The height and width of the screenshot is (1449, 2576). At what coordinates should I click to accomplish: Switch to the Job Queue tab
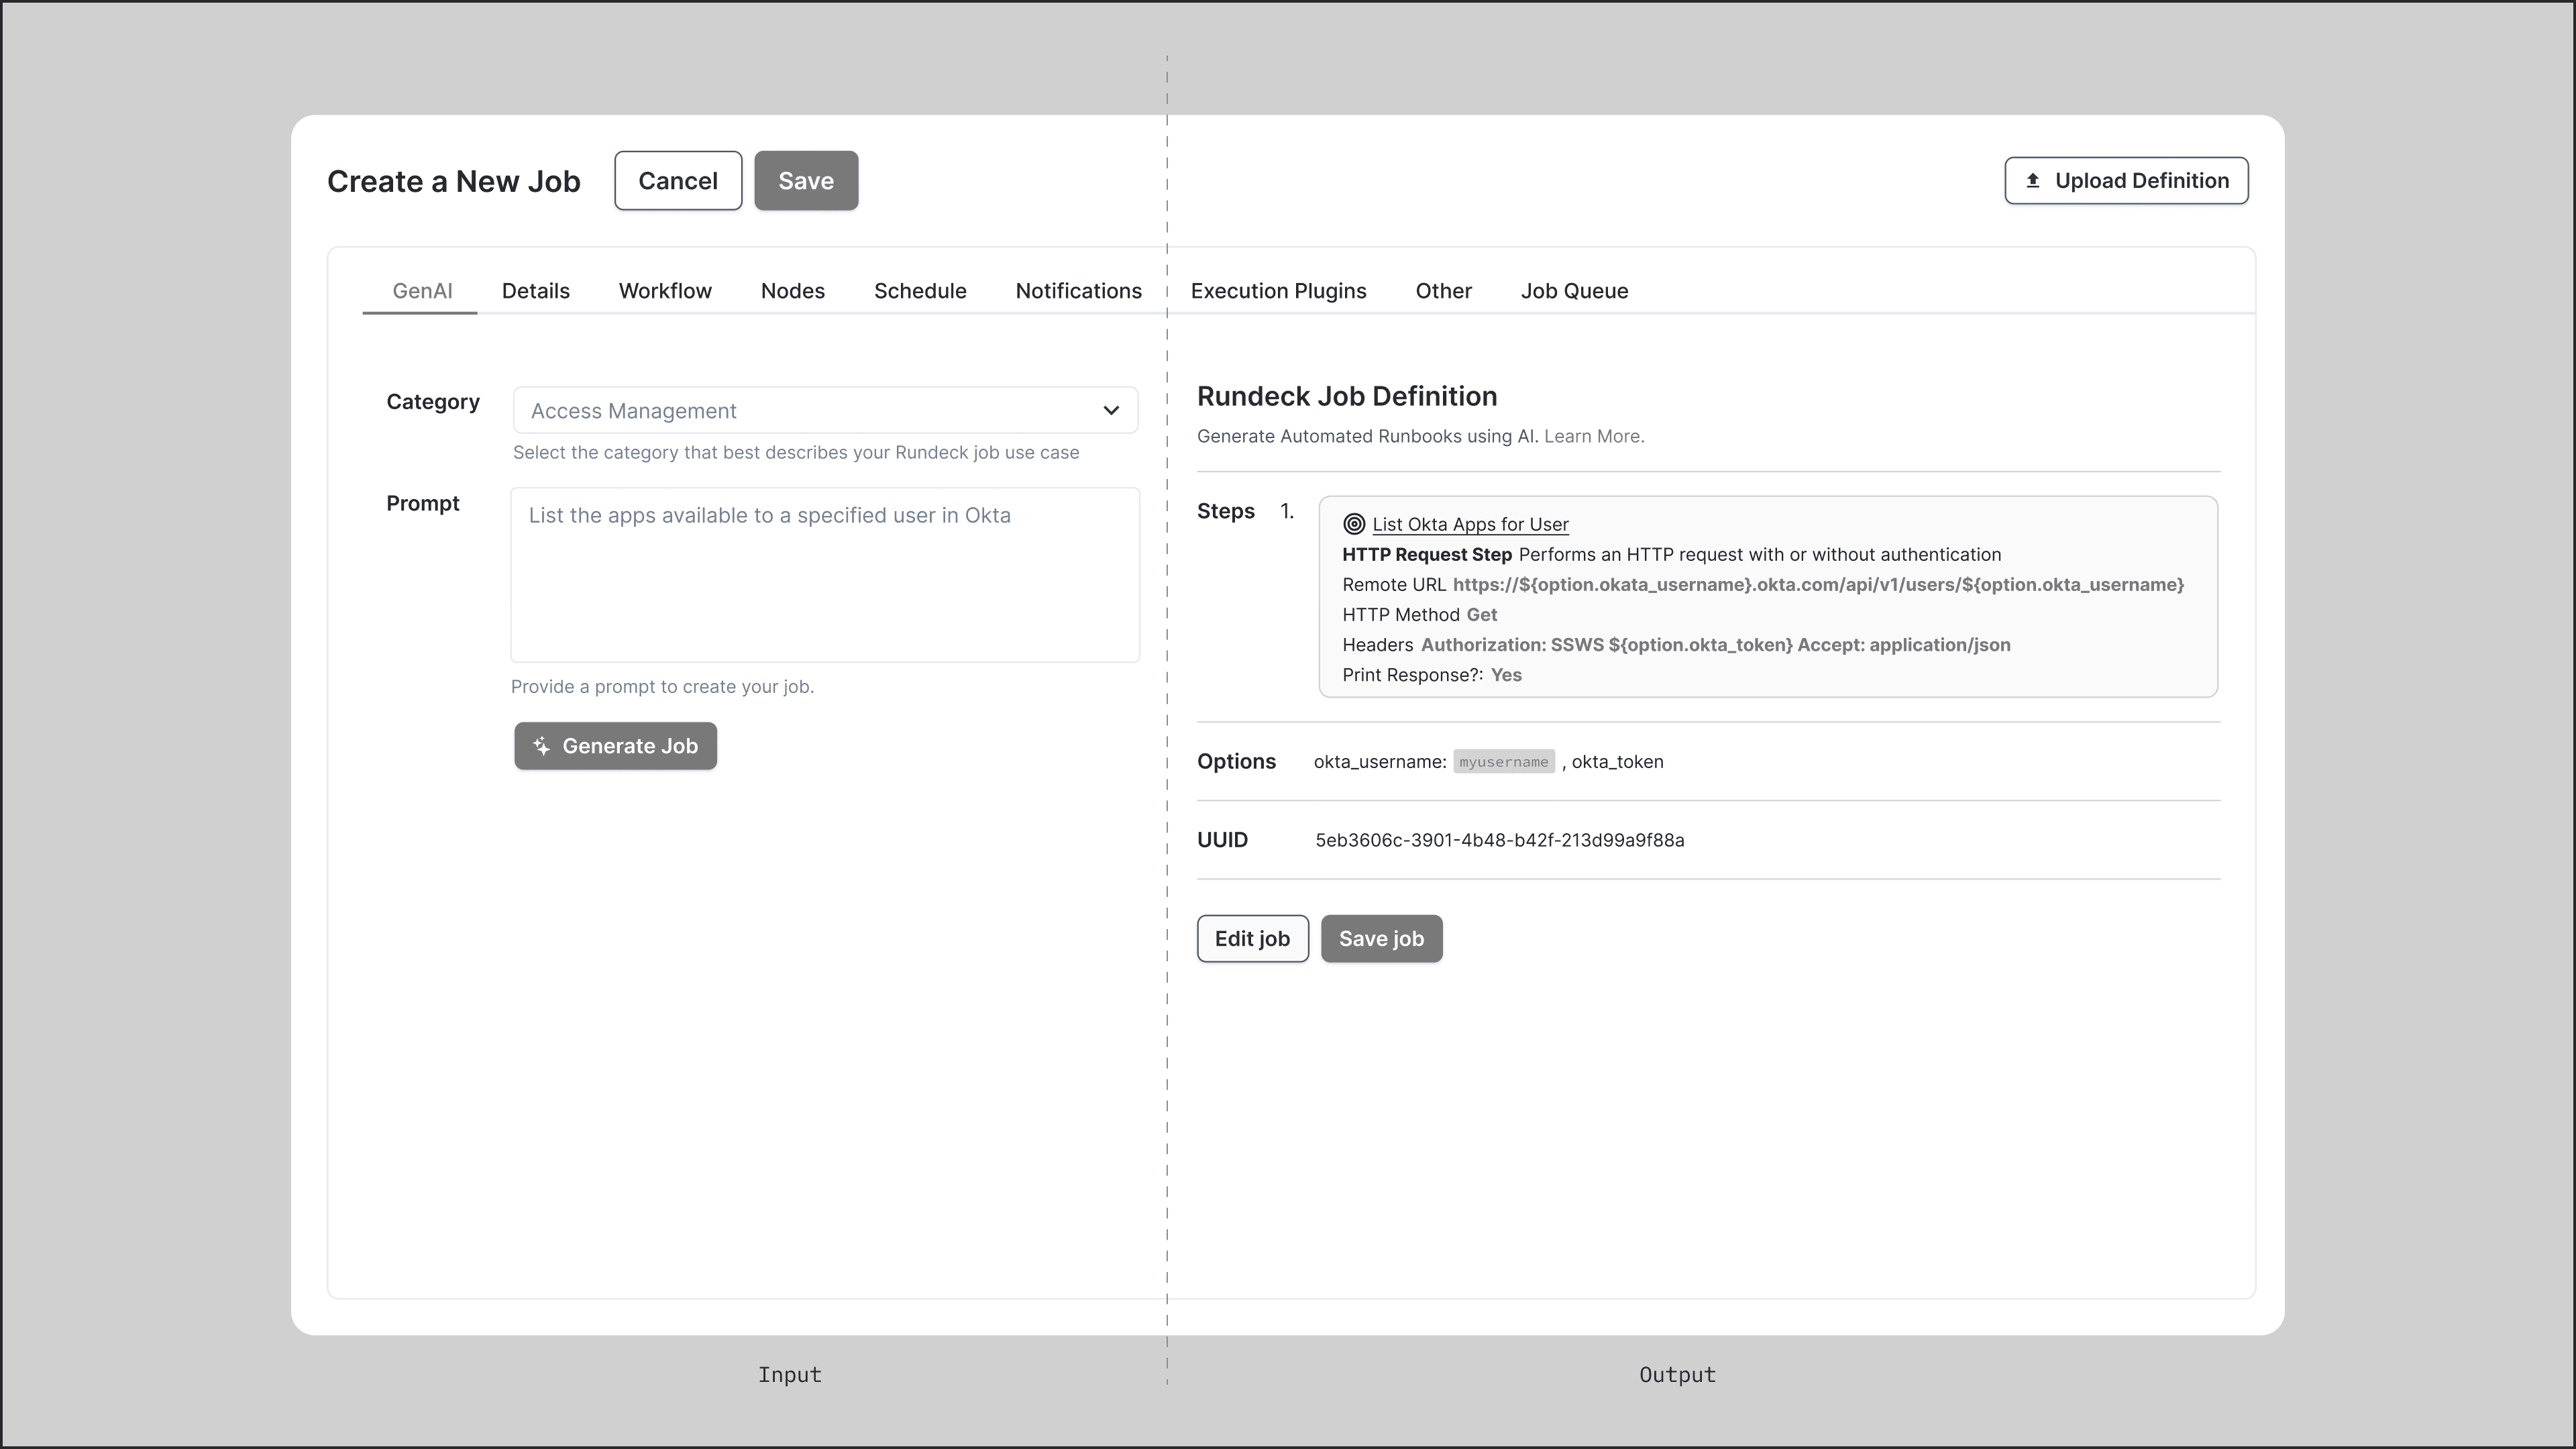pyautogui.click(x=1574, y=291)
